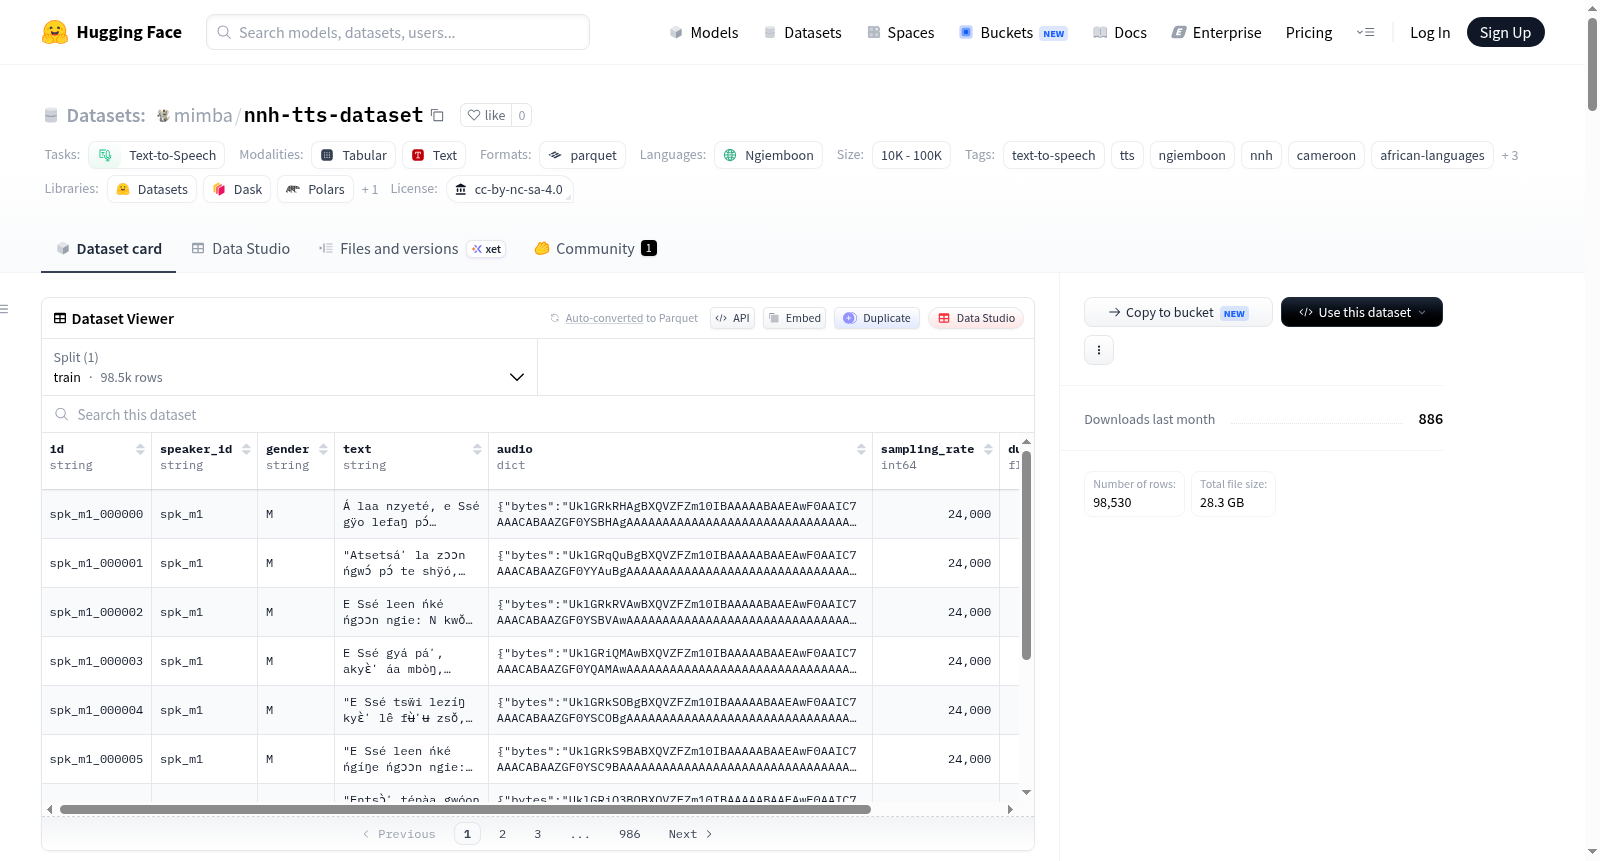
Task: Select the Datasets library tag
Action: pyautogui.click(x=151, y=189)
